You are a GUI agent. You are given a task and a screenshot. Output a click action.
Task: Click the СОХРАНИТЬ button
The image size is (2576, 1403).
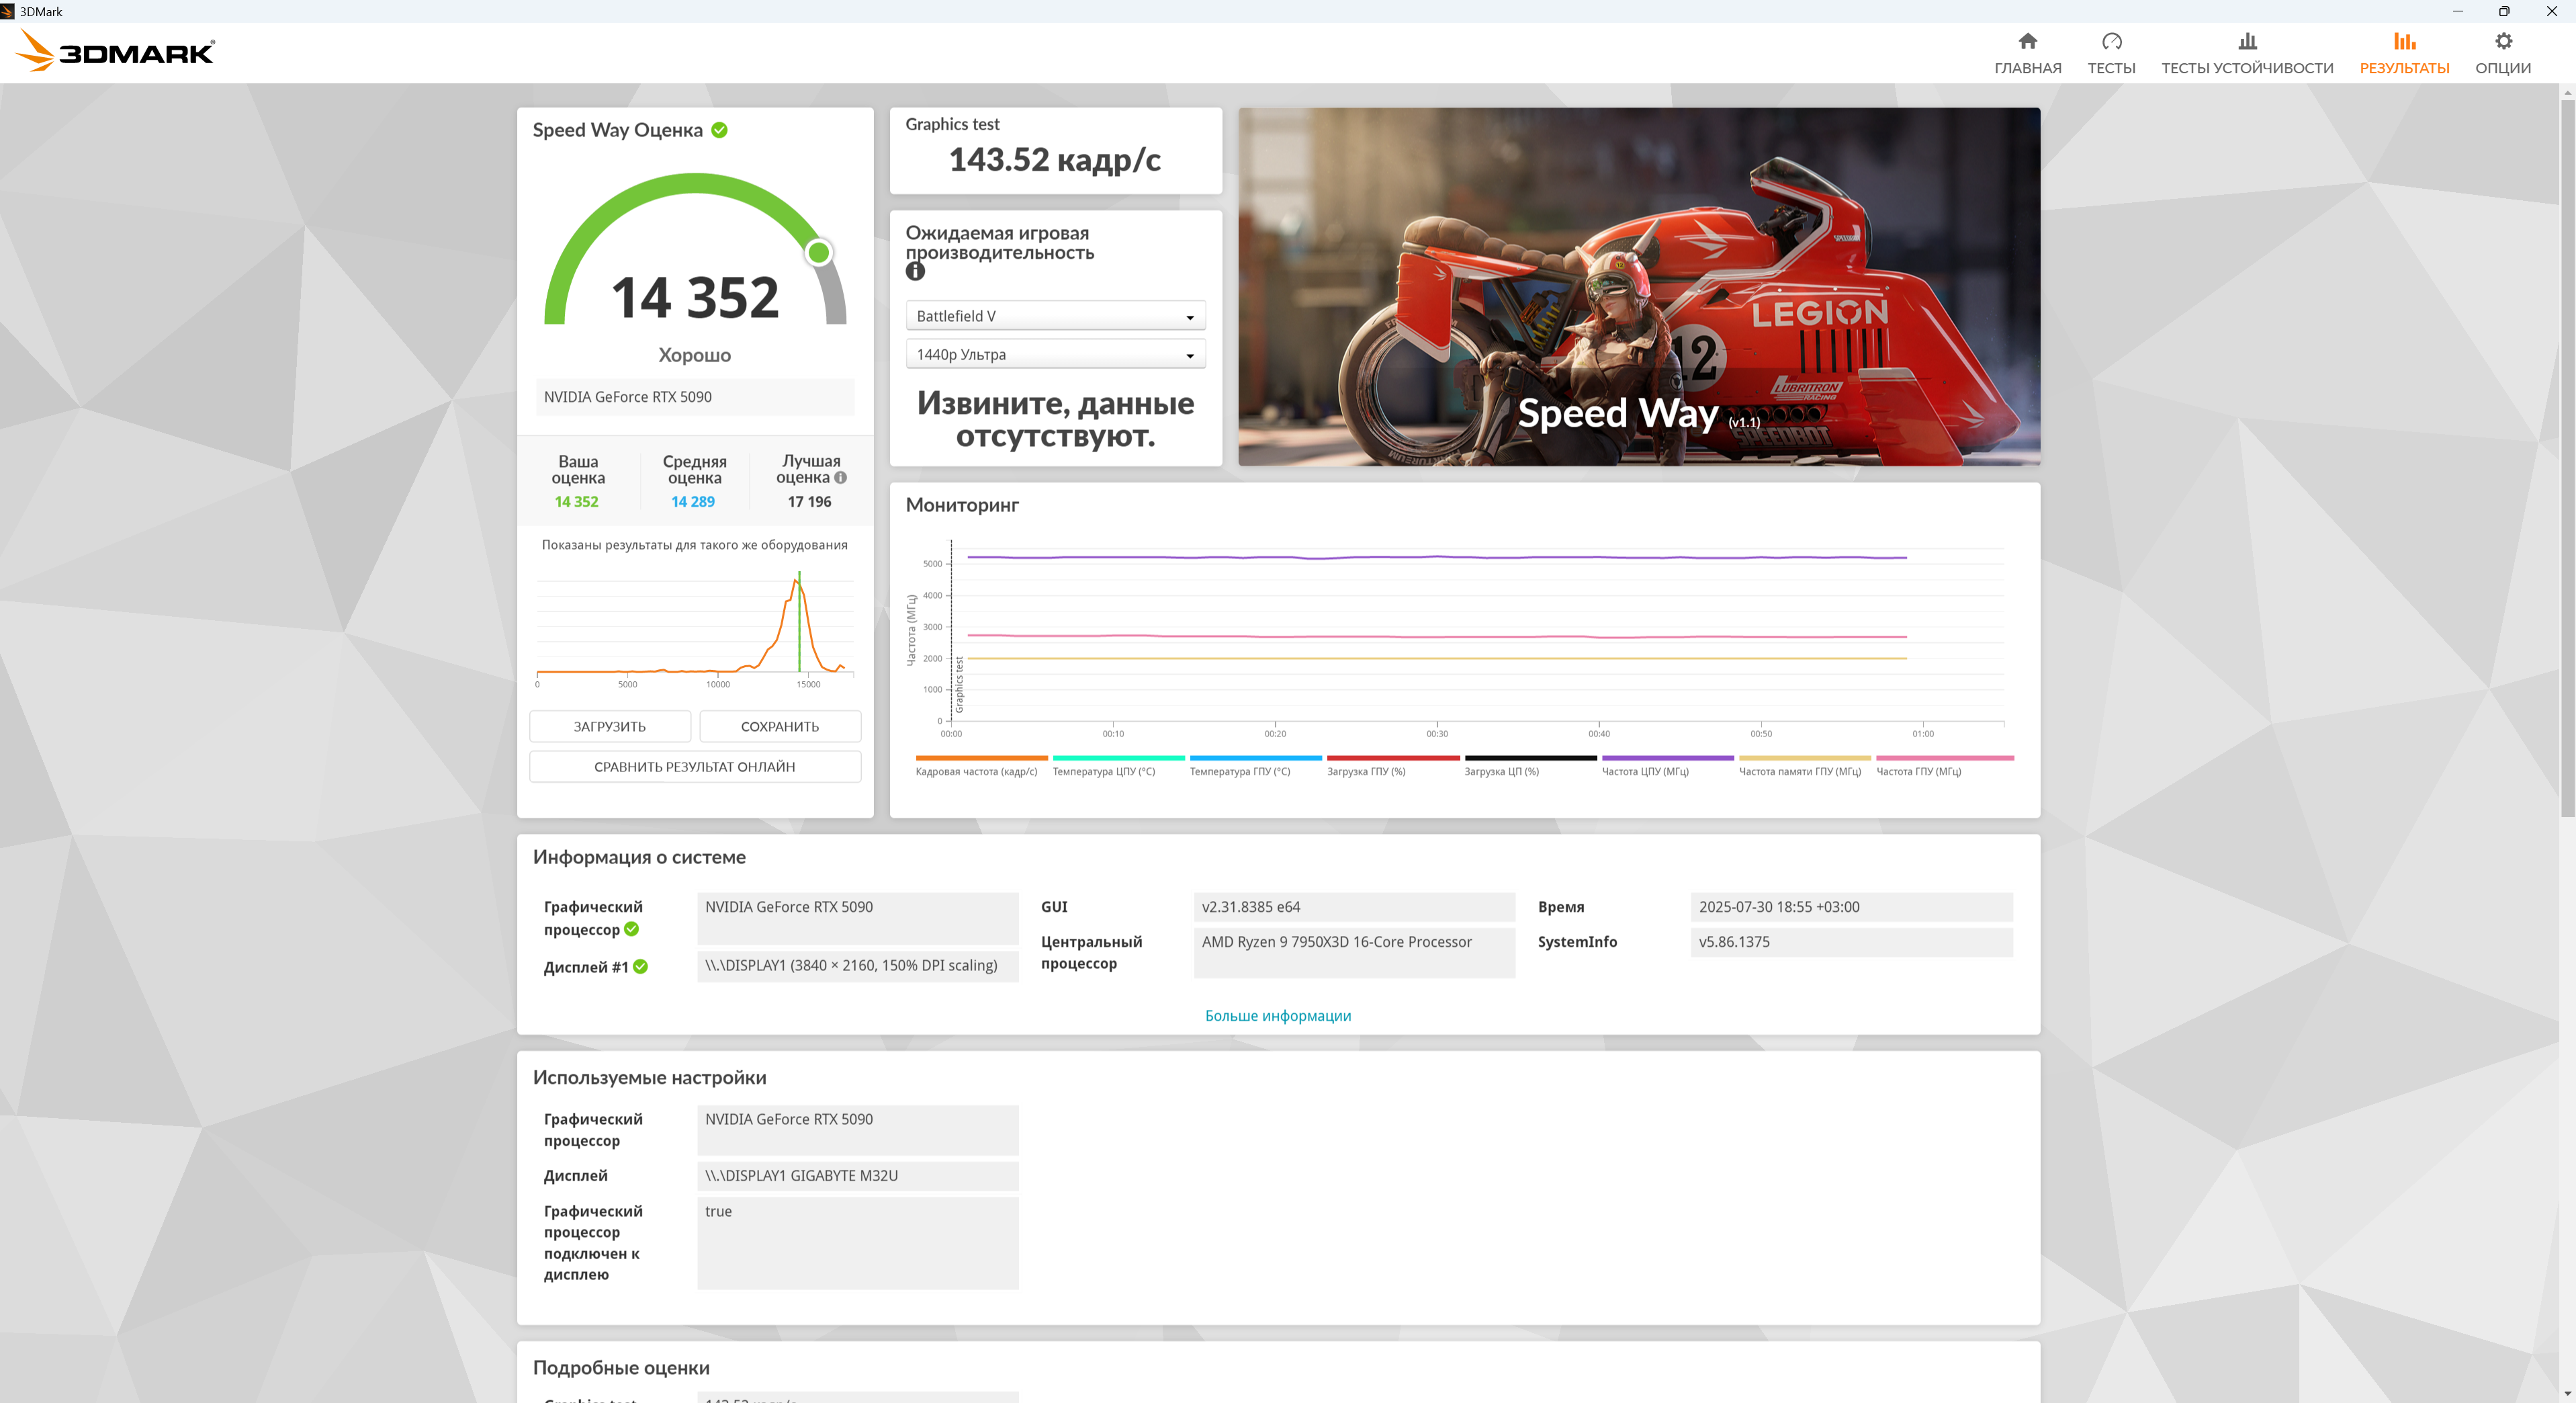click(x=779, y=726)
